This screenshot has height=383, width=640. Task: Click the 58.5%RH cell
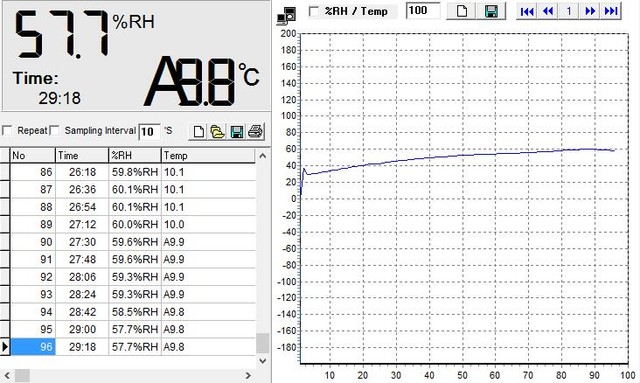[x=135, y=312]
